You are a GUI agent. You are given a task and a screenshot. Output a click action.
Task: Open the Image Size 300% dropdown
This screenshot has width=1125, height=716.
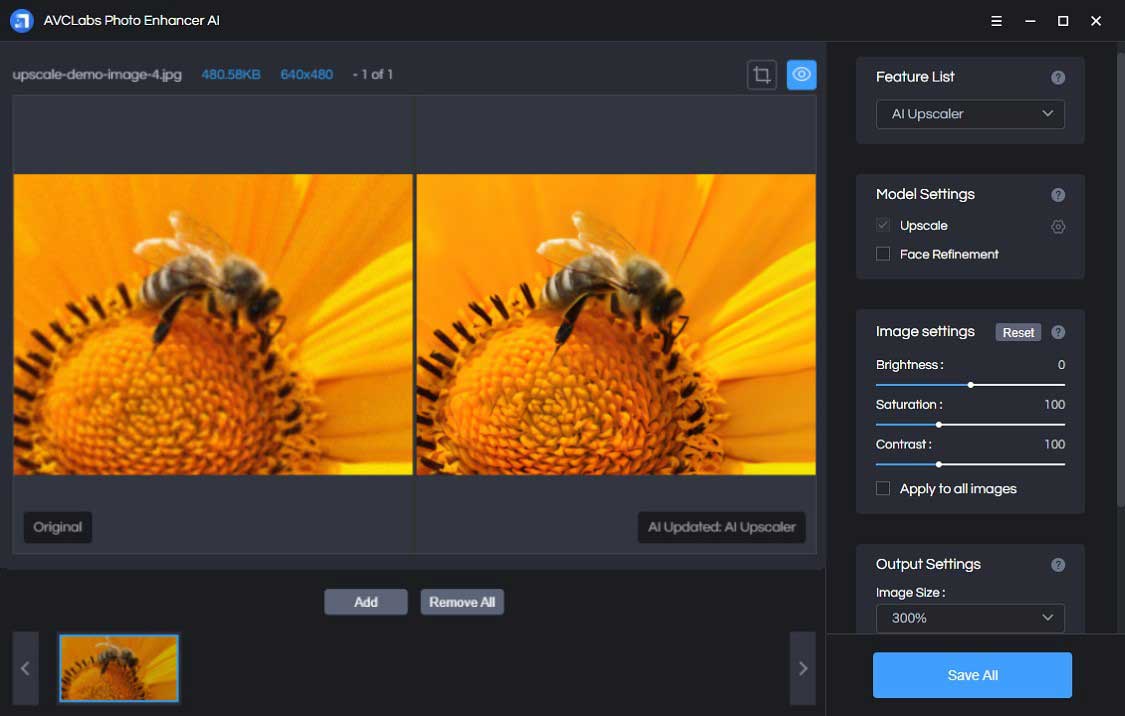[x=970, y=618]
